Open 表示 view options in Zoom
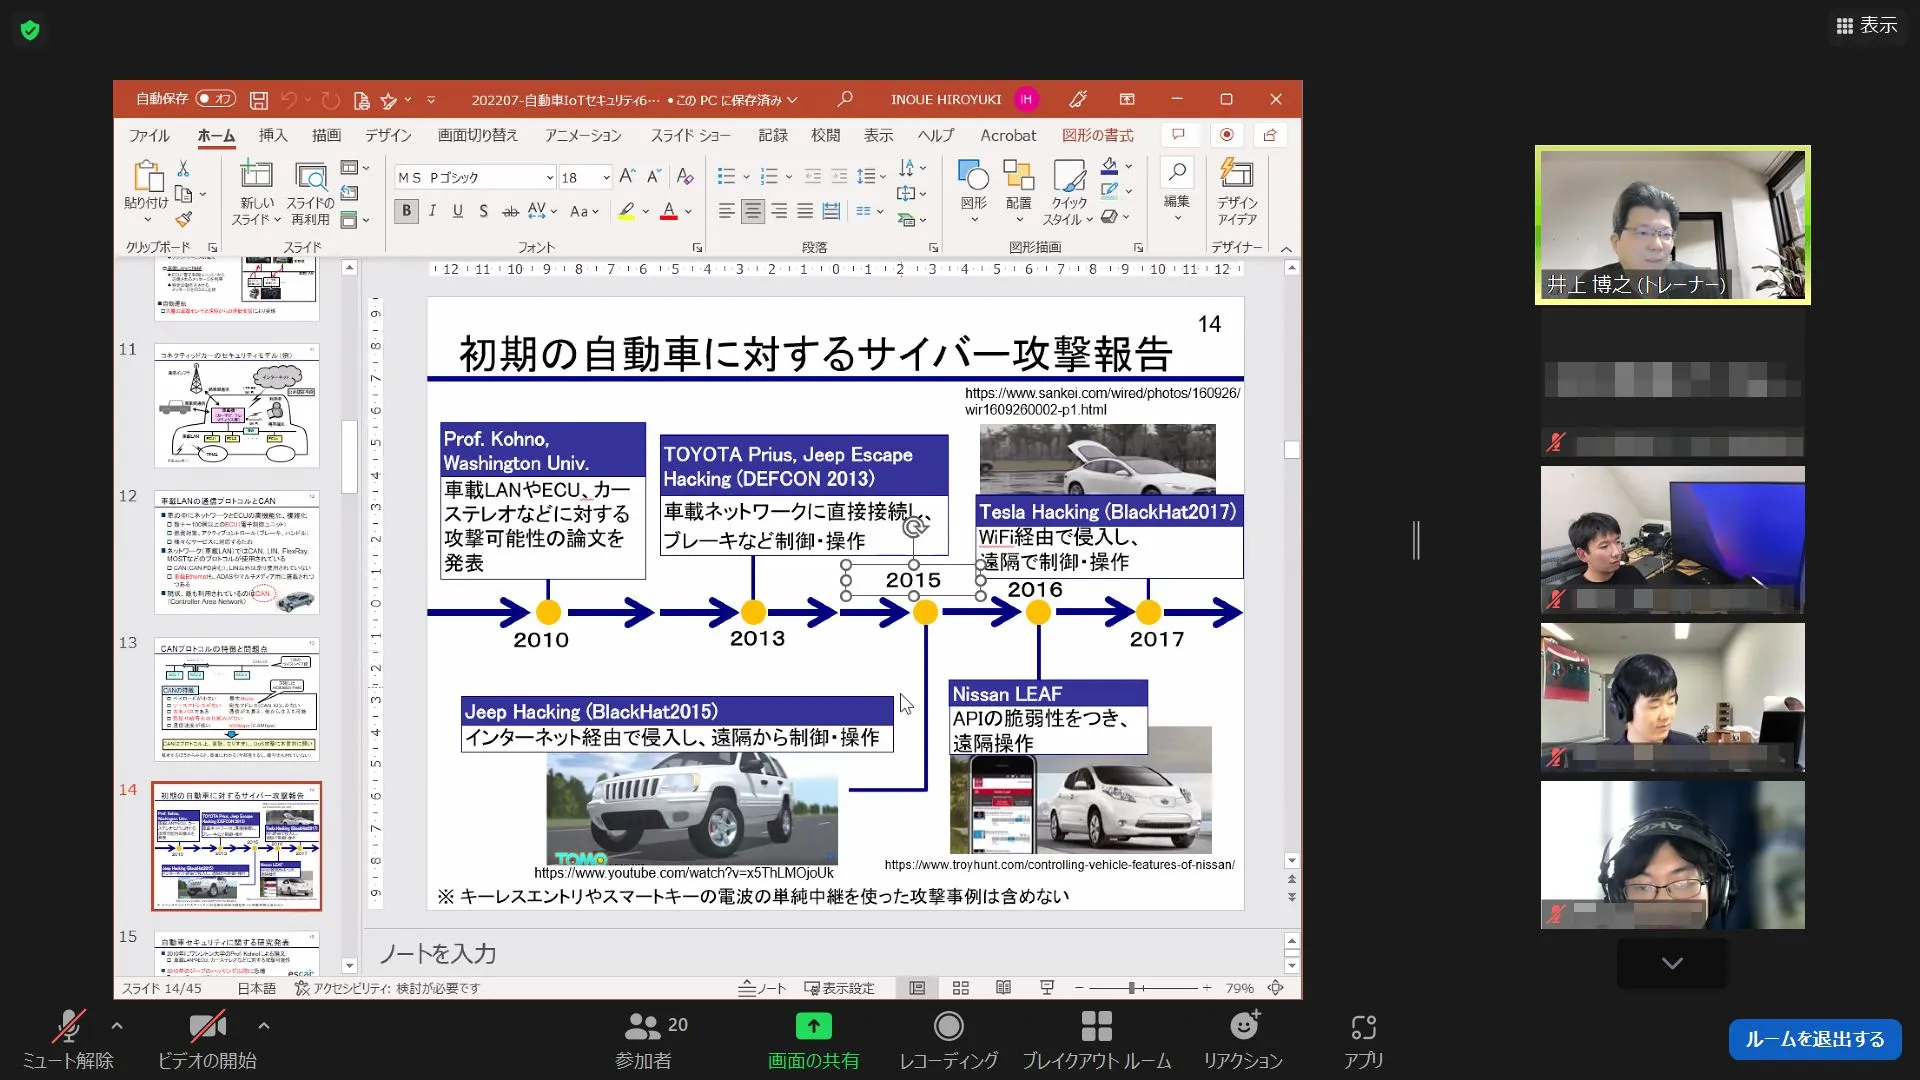The image size is (1920, 1080). (x=1867, y=26)
